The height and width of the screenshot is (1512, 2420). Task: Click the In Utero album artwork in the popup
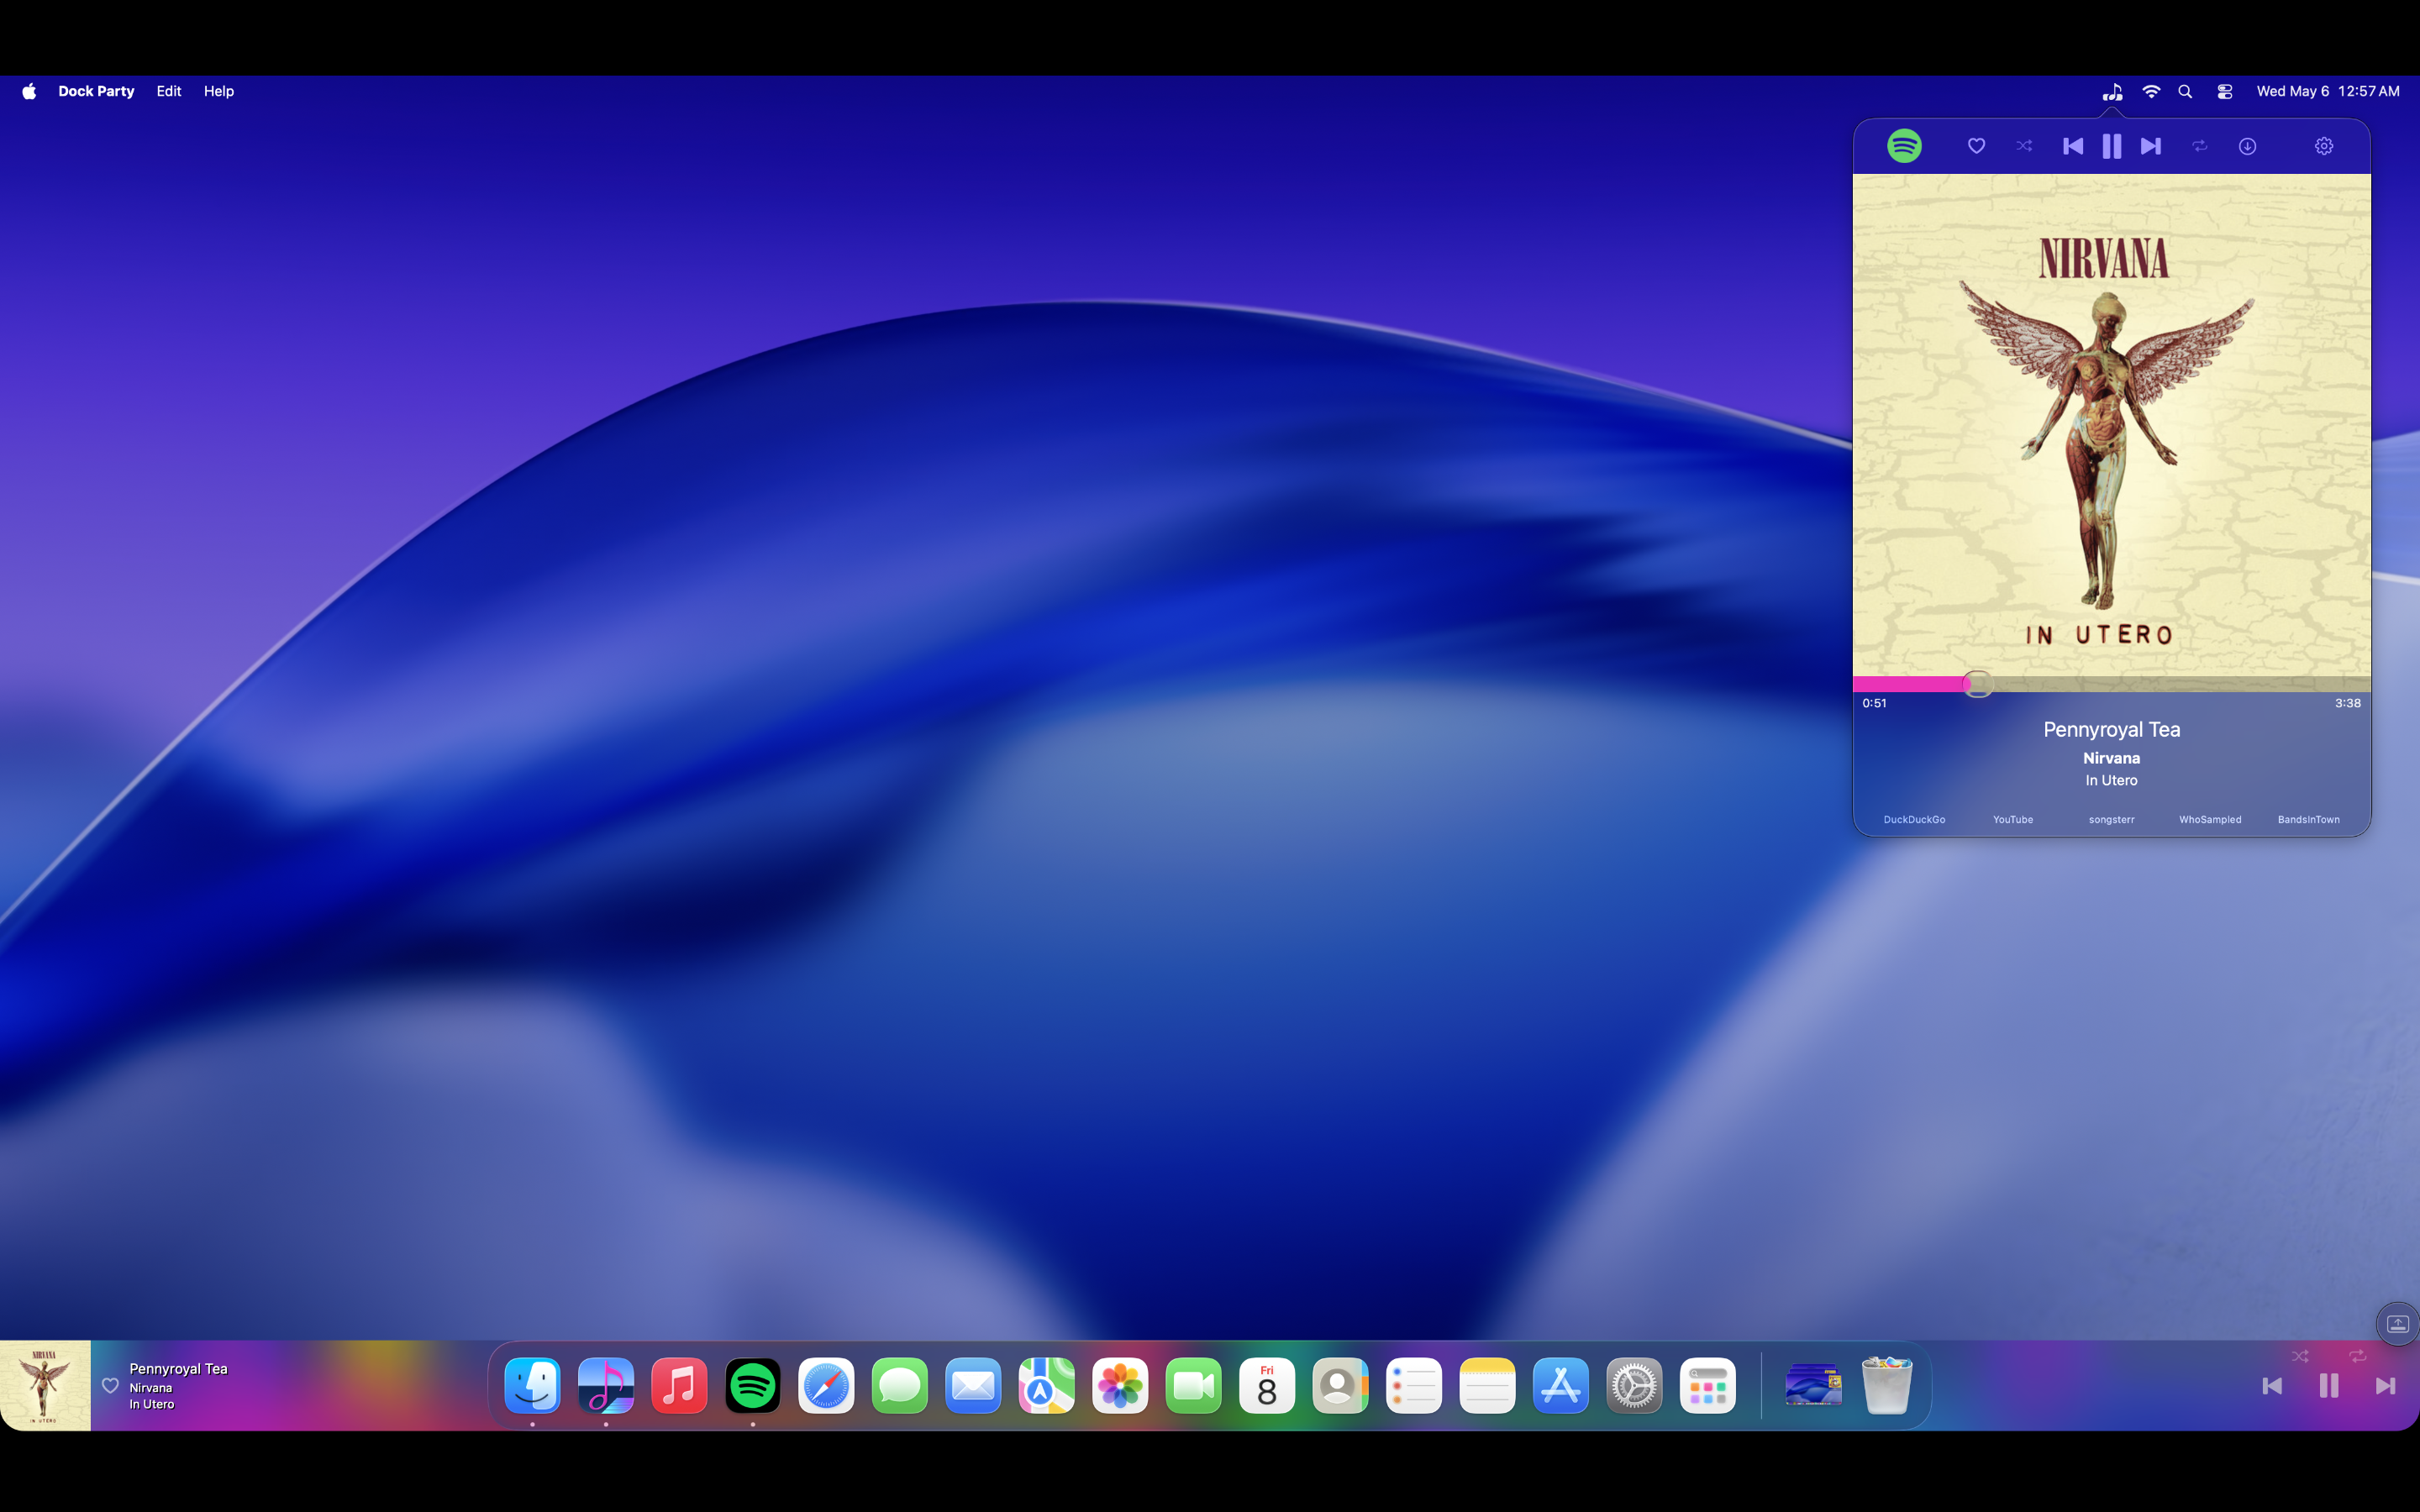[x=2111, y=425]
